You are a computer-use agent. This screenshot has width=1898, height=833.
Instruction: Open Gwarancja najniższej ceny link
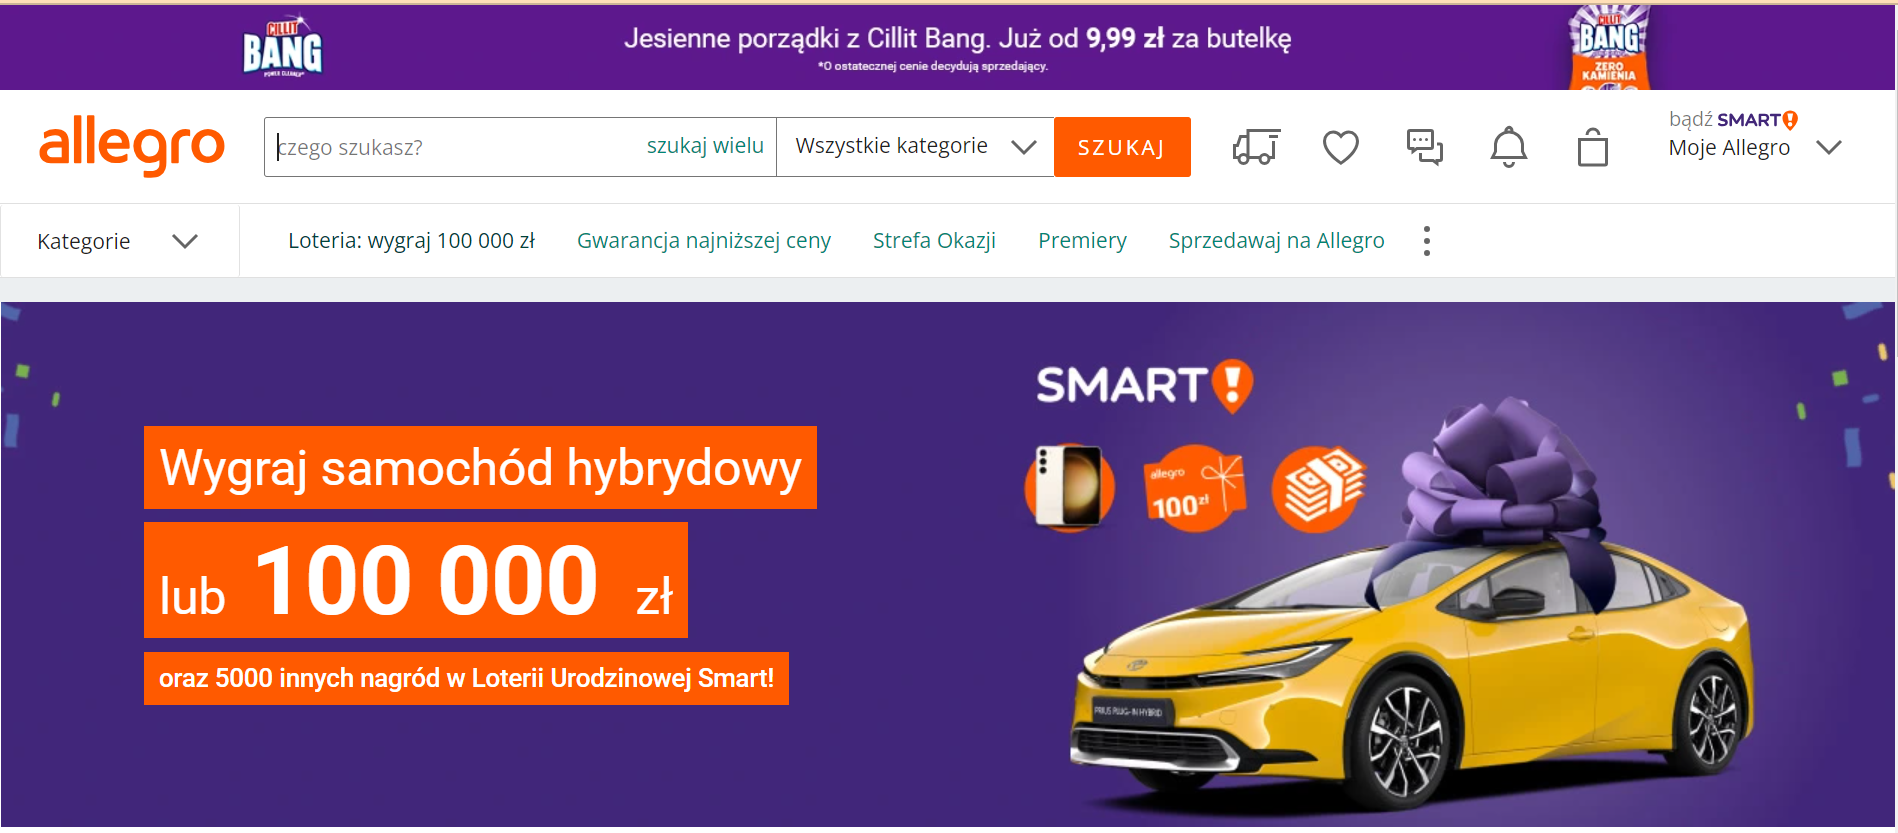point(704,241)
